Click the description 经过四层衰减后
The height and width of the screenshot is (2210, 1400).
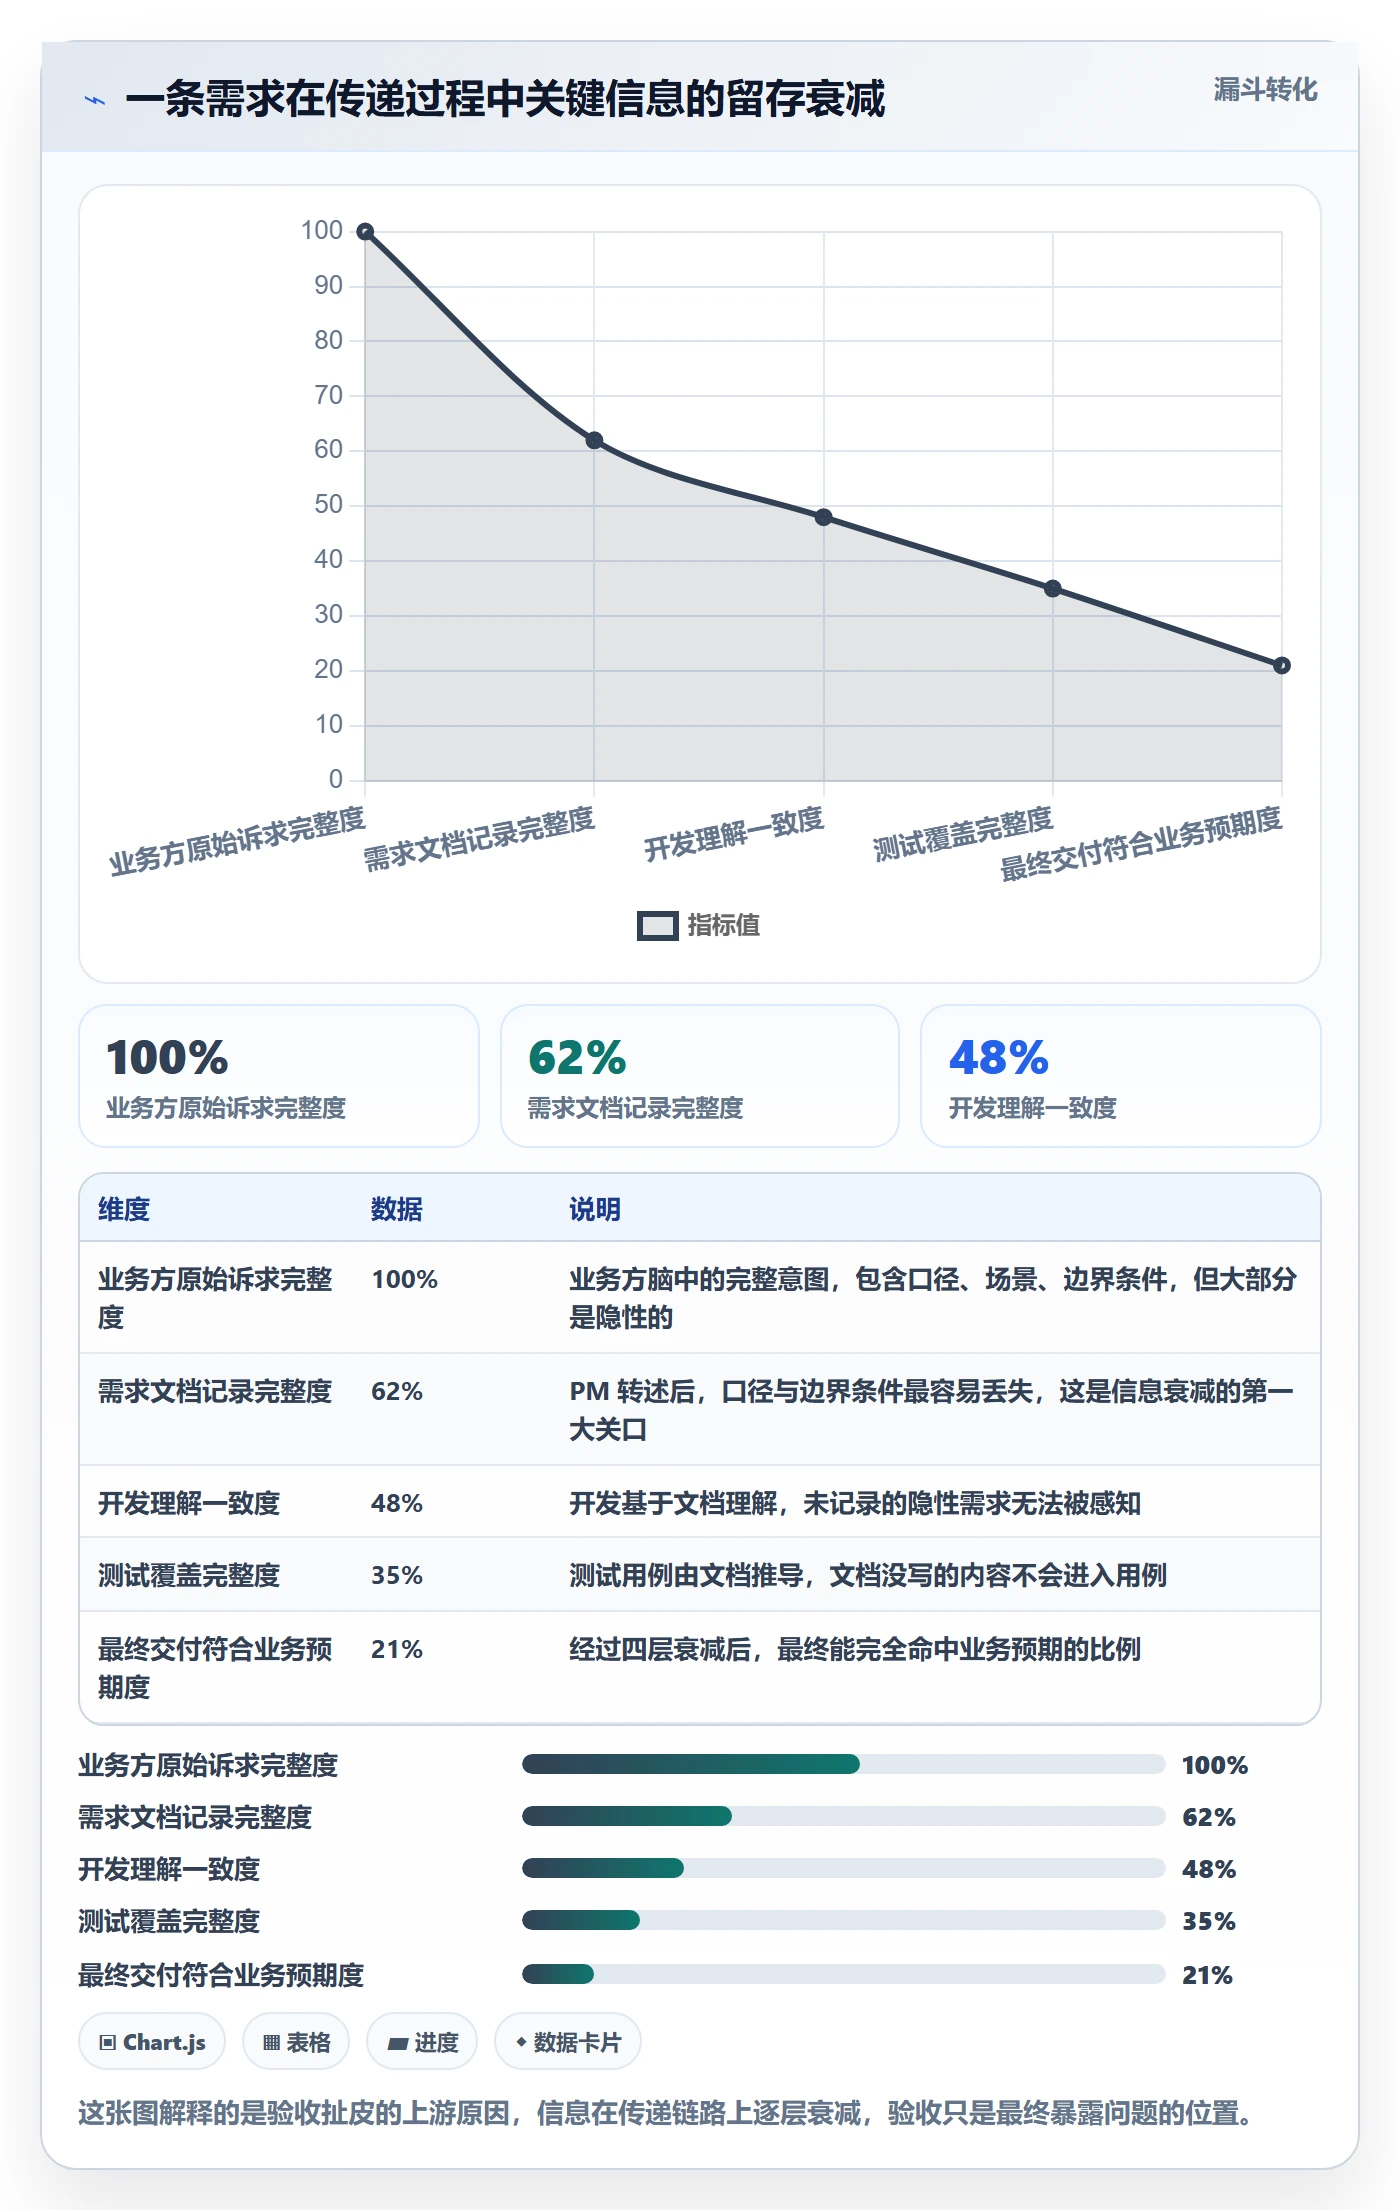[x=855, y=1649]
